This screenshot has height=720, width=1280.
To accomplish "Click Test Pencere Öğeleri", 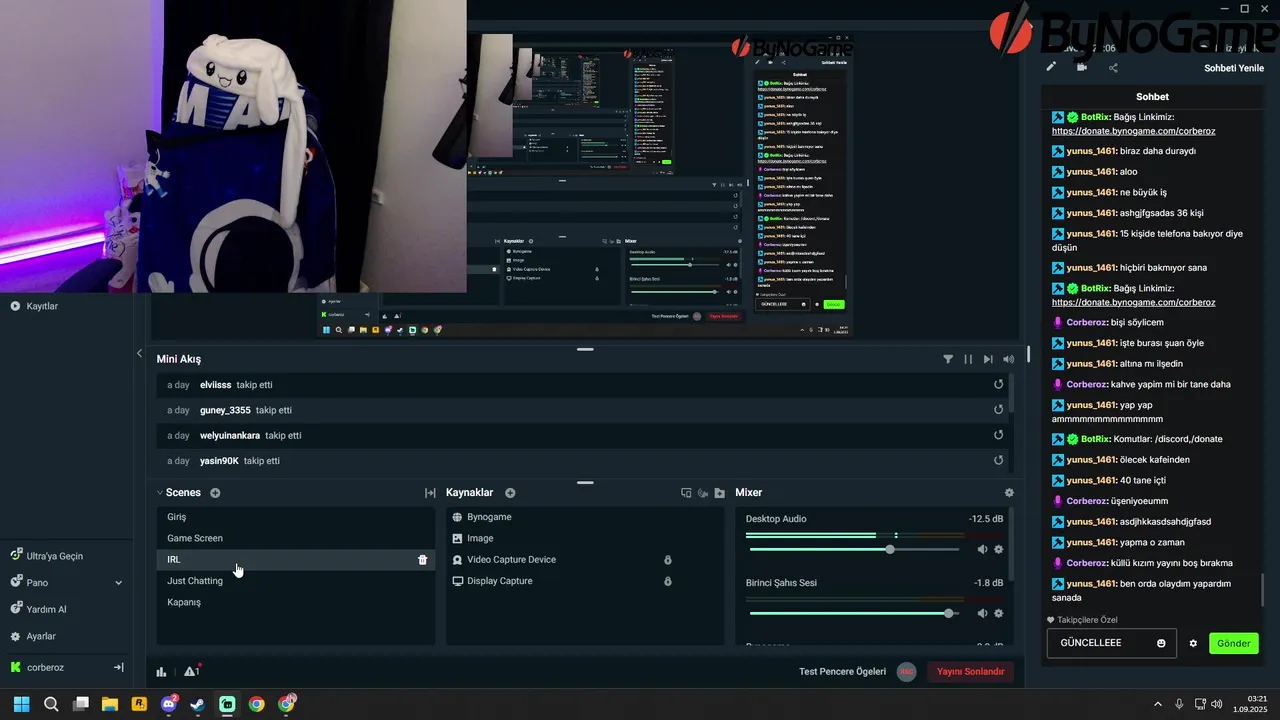I will [842, 671].
